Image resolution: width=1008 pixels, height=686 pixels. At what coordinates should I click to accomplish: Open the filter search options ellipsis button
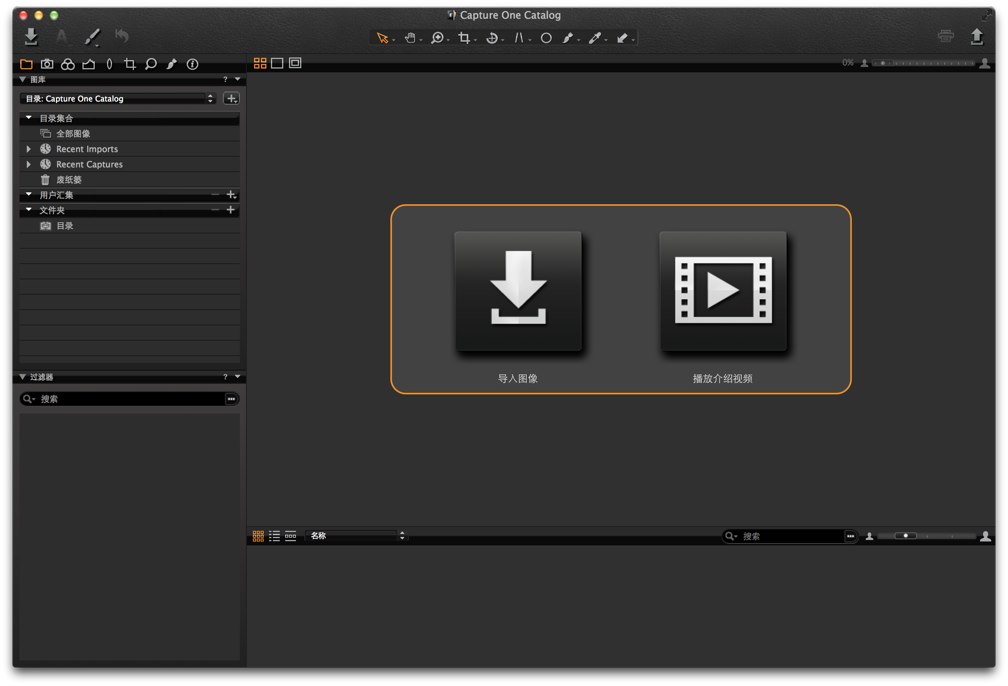click(x=231, y=399)
